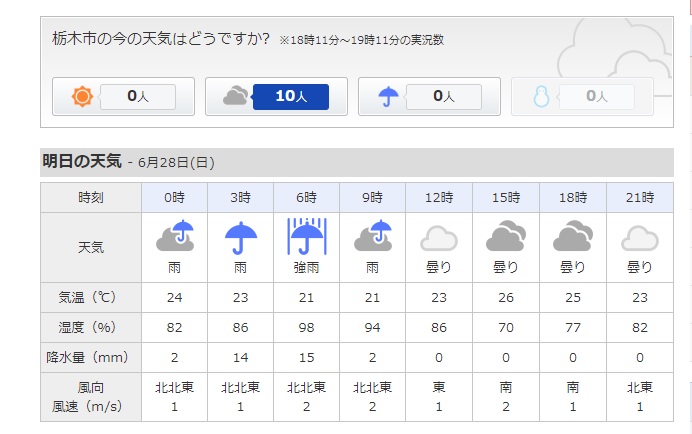Image resolution: width=692 pixels, height=434 pixels.
Task: Click the 12時 cloudy weather icon
Action: click(439, 237)
